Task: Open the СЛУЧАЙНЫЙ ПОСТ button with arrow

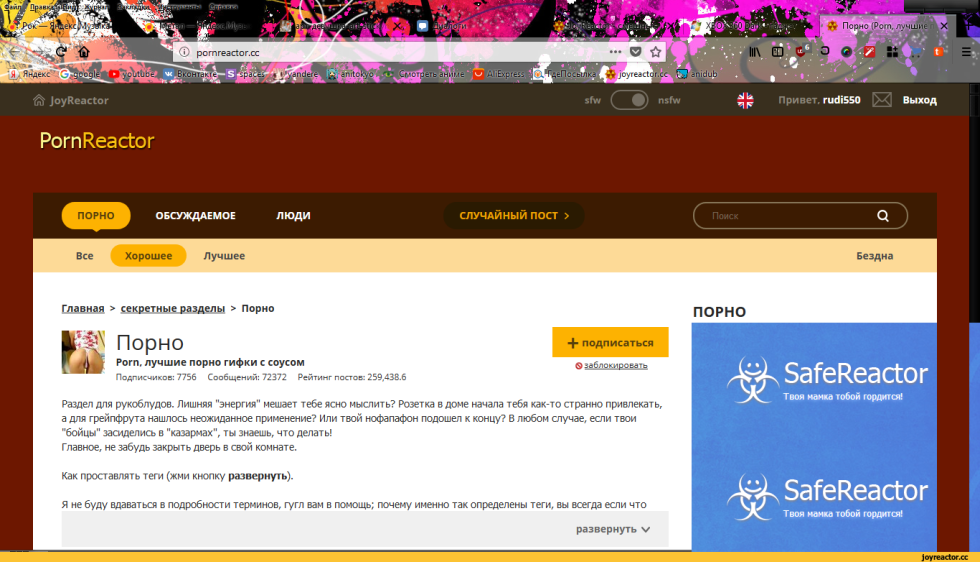Action: [514, 215]
